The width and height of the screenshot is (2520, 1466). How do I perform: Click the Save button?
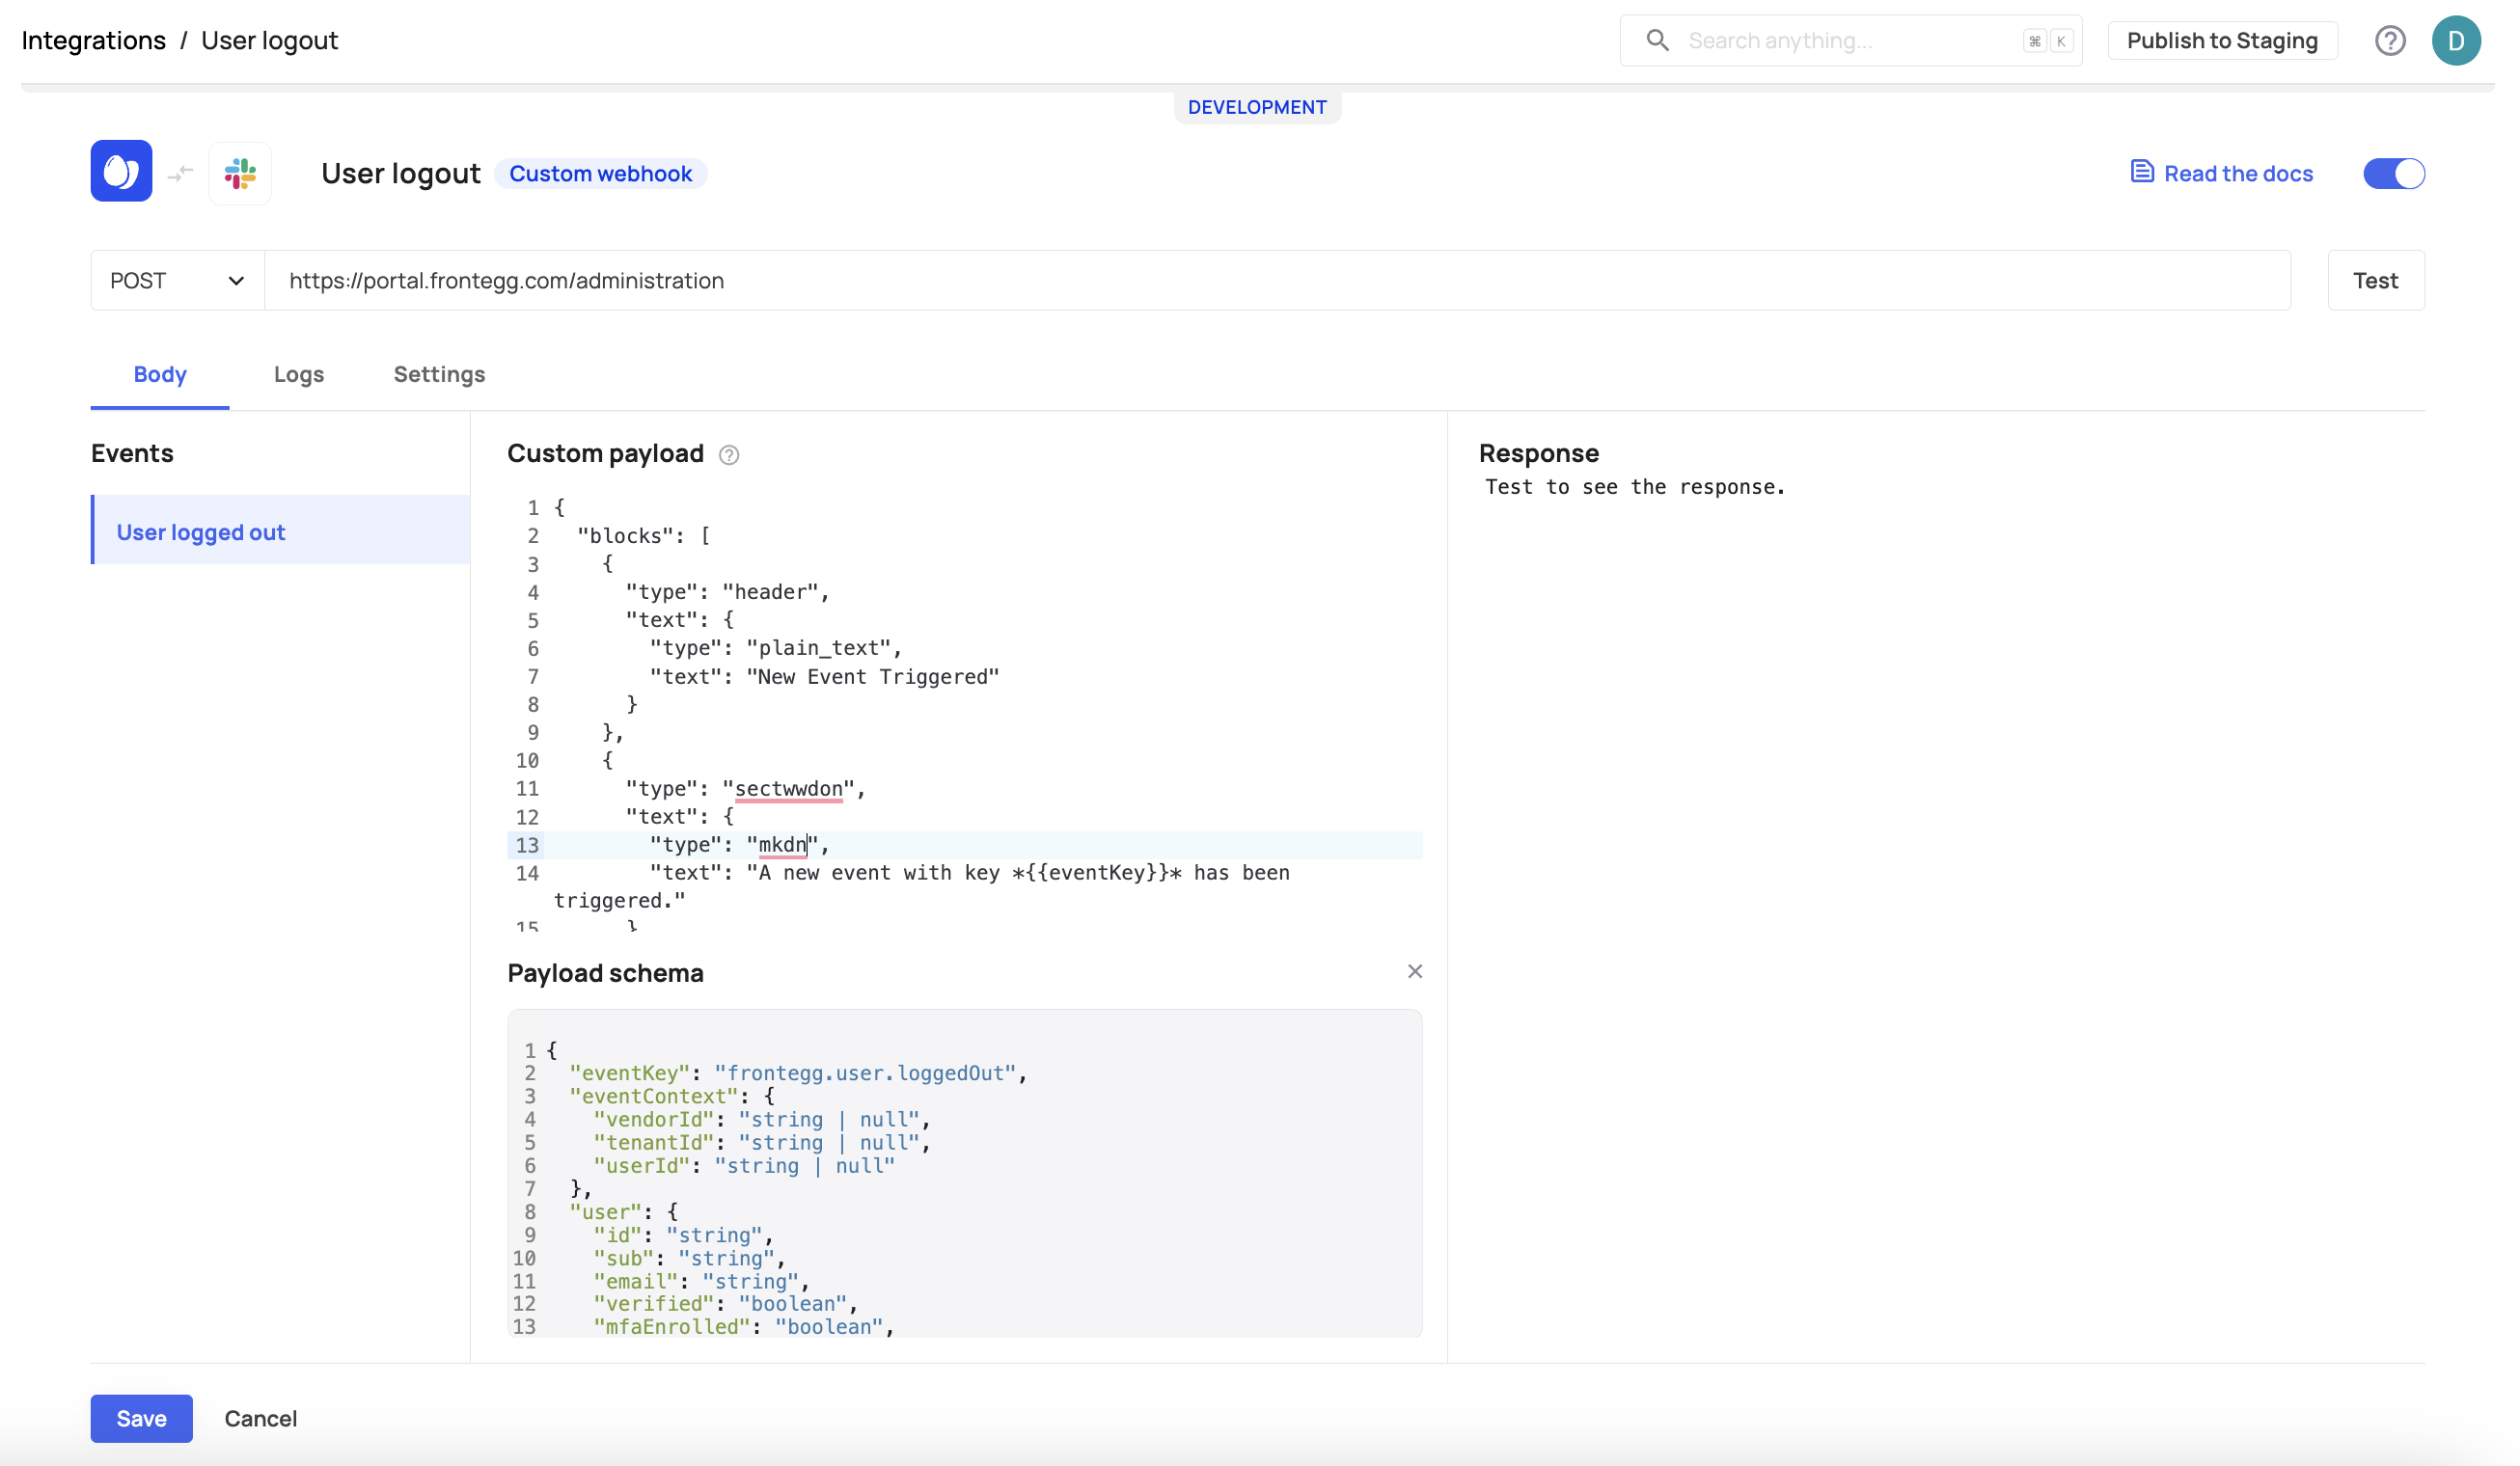coord(142,1419)
